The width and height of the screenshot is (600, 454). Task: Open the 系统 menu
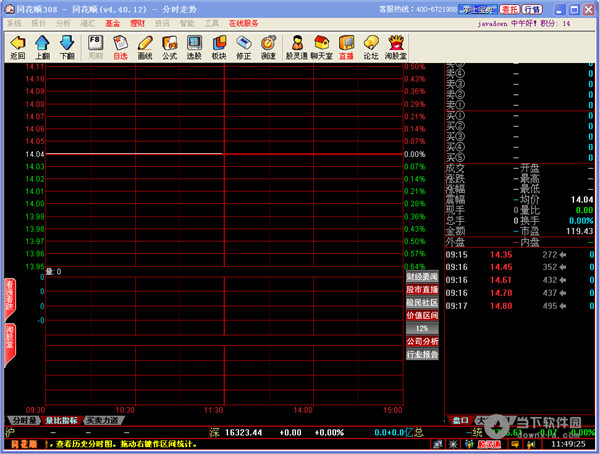click(15, 24)
